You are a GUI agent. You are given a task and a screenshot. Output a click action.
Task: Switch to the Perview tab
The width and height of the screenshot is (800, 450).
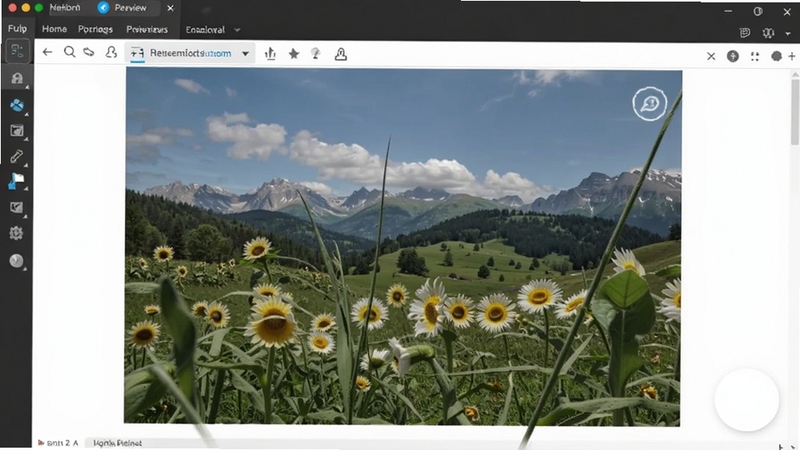(130, 8)
